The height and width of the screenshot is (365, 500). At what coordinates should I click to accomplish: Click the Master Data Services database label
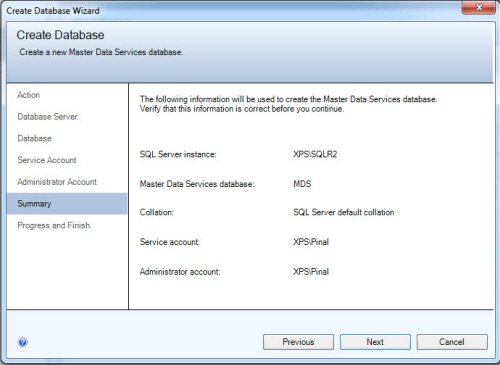pos(197,184)
